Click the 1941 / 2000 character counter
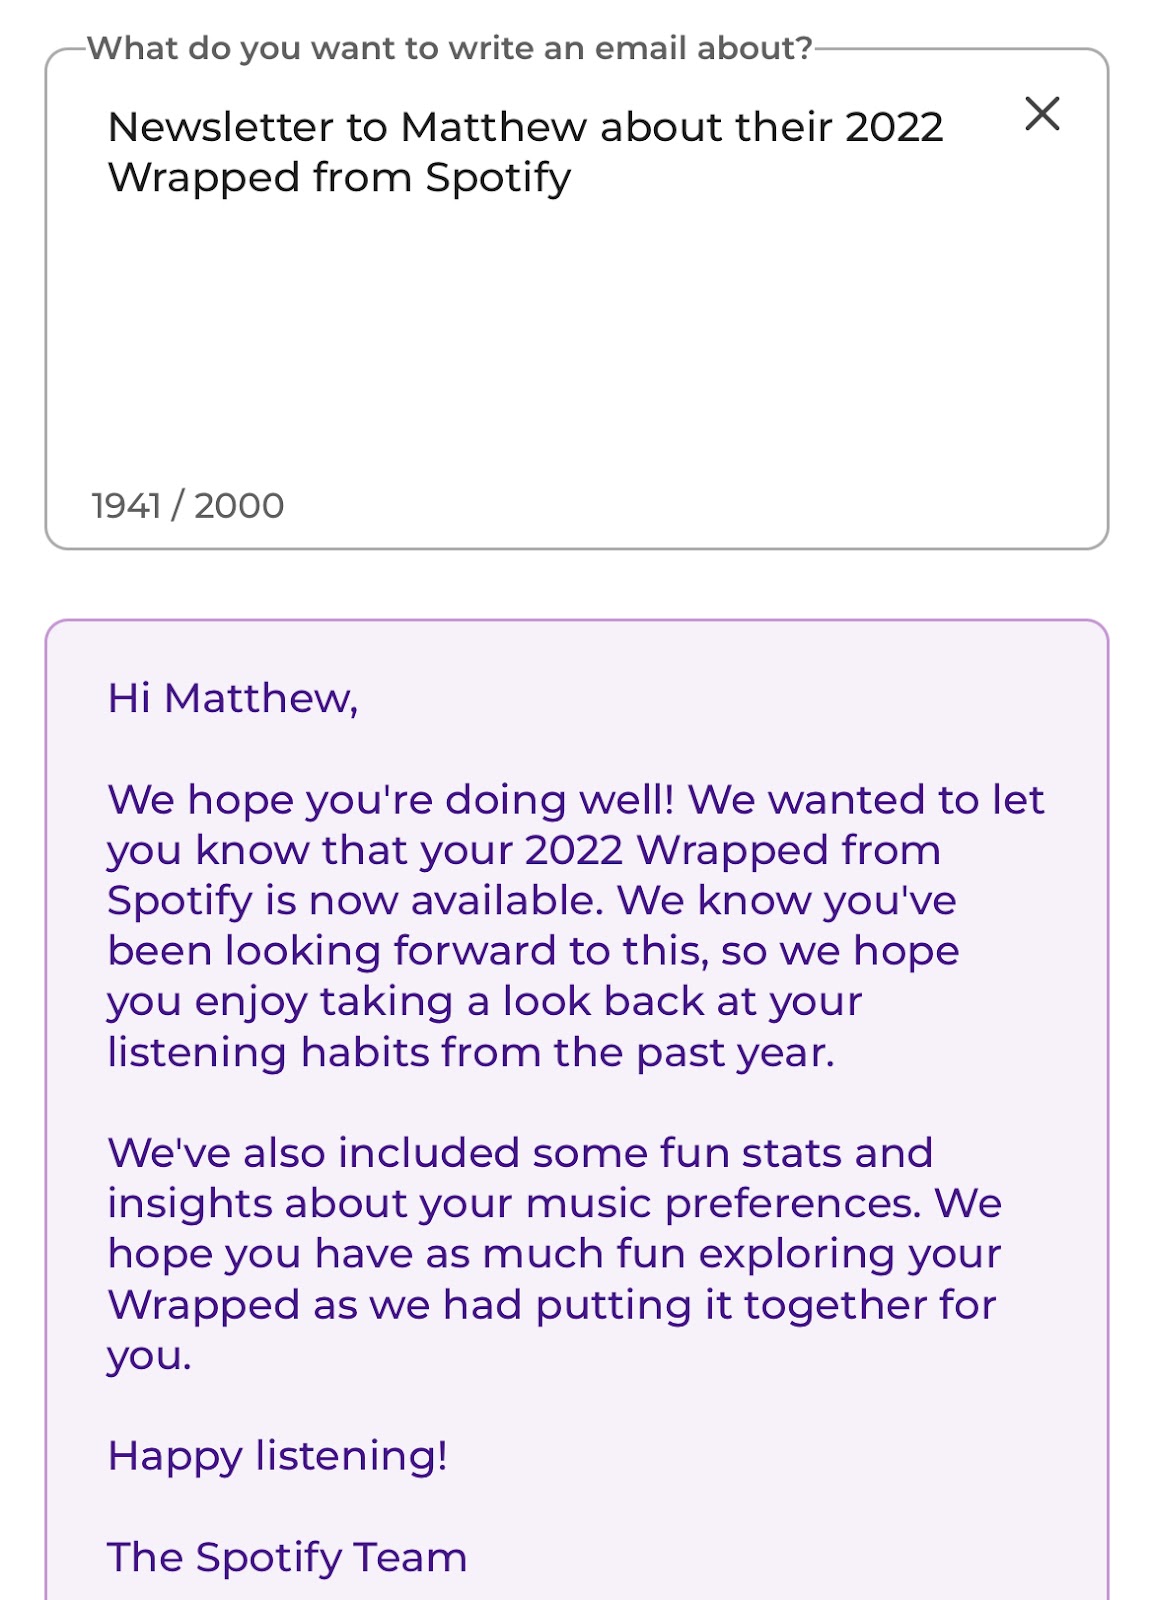The width and height of the screenshot is (1154, 1600). pos(188,506)
